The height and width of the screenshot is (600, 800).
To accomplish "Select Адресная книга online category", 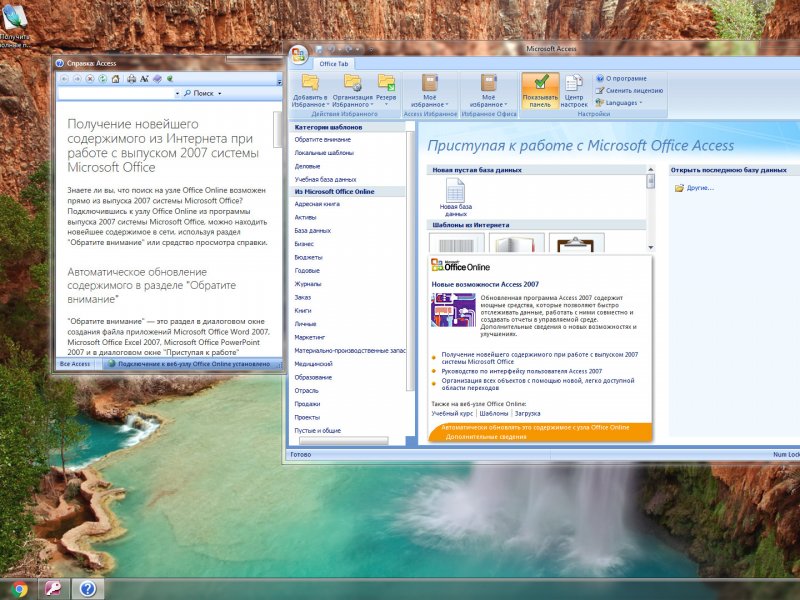I will pyautogui.click(x=317, y=204).
